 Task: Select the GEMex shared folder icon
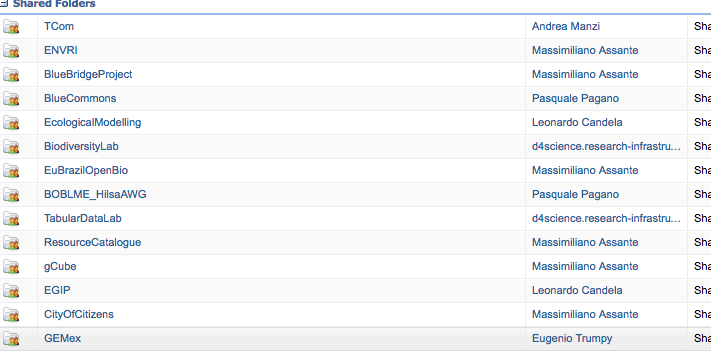pyautogui.click(x=11, y=339)
